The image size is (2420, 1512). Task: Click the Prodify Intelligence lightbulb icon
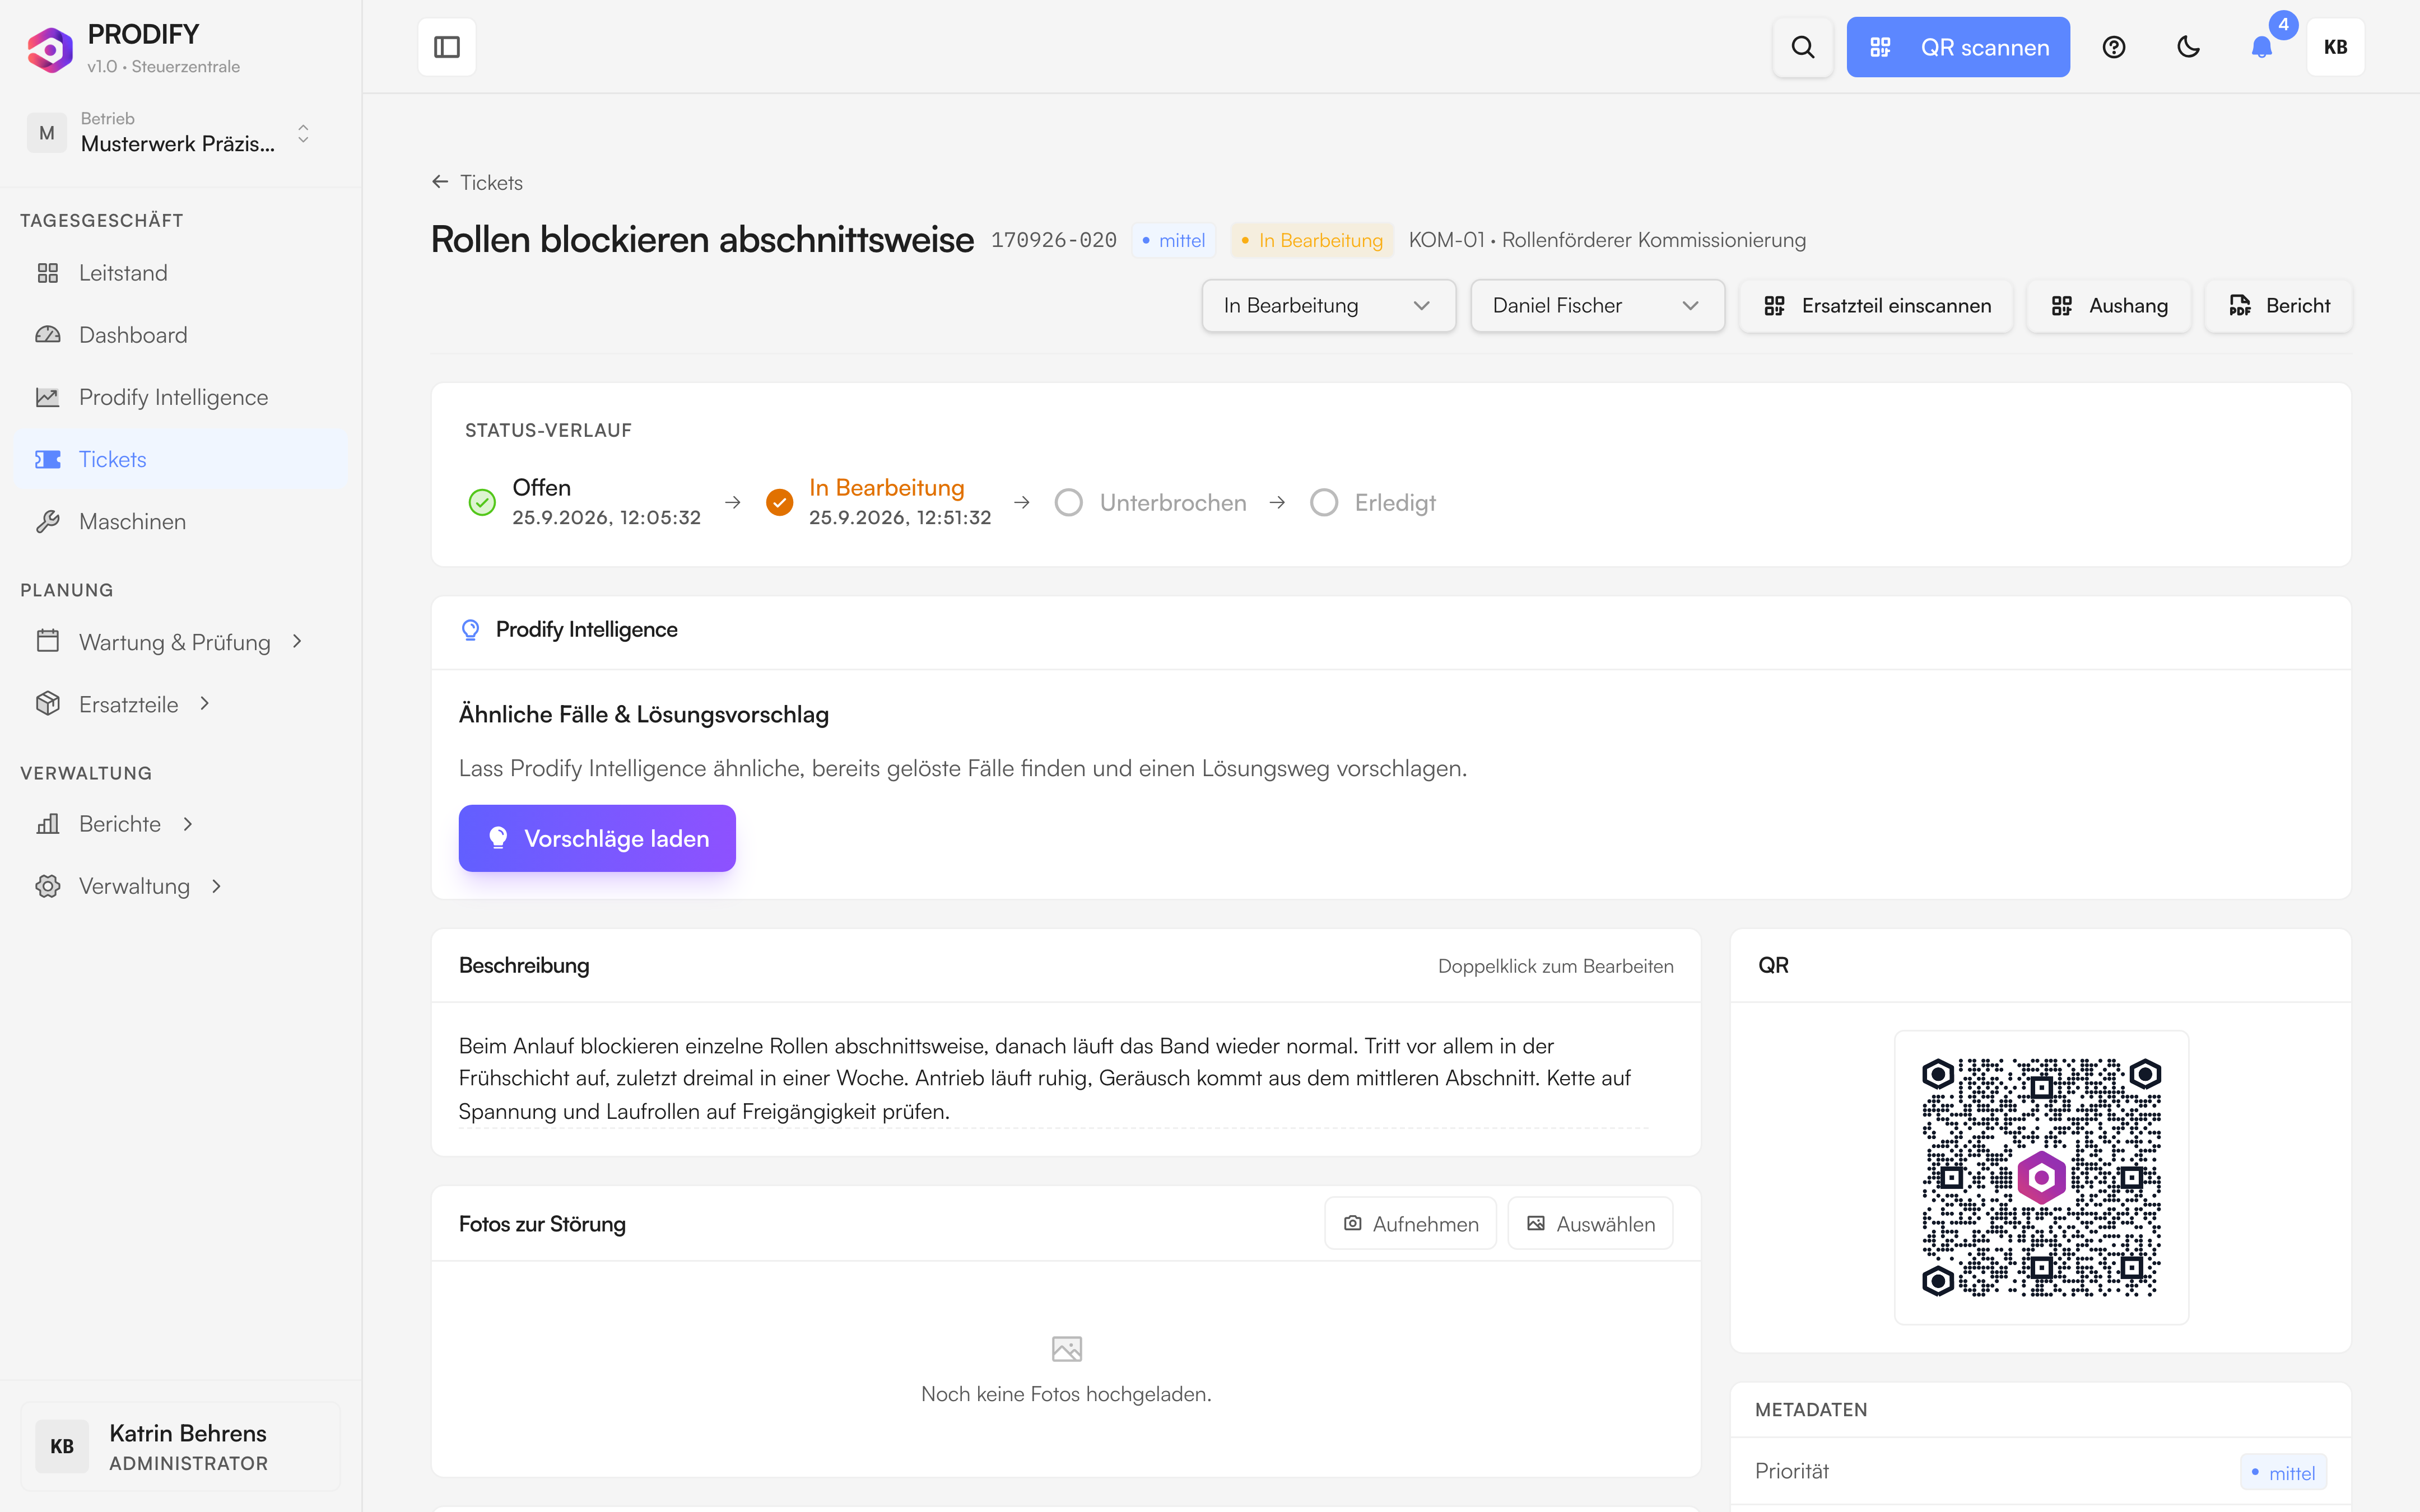click(470, 629)
